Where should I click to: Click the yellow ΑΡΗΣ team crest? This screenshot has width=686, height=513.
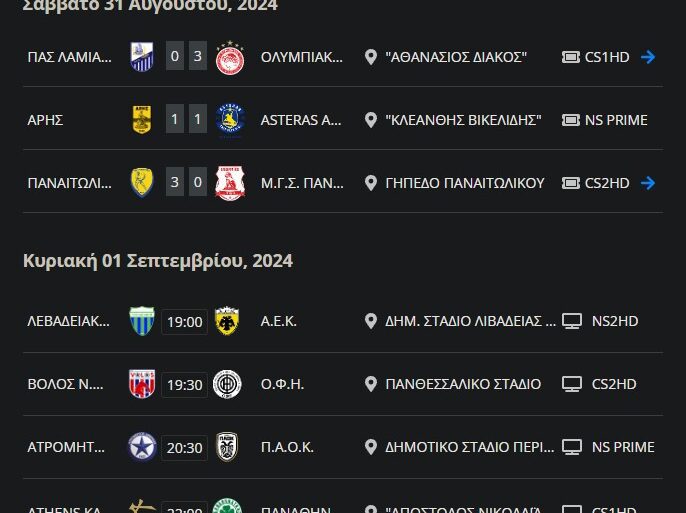click(142, 120)
